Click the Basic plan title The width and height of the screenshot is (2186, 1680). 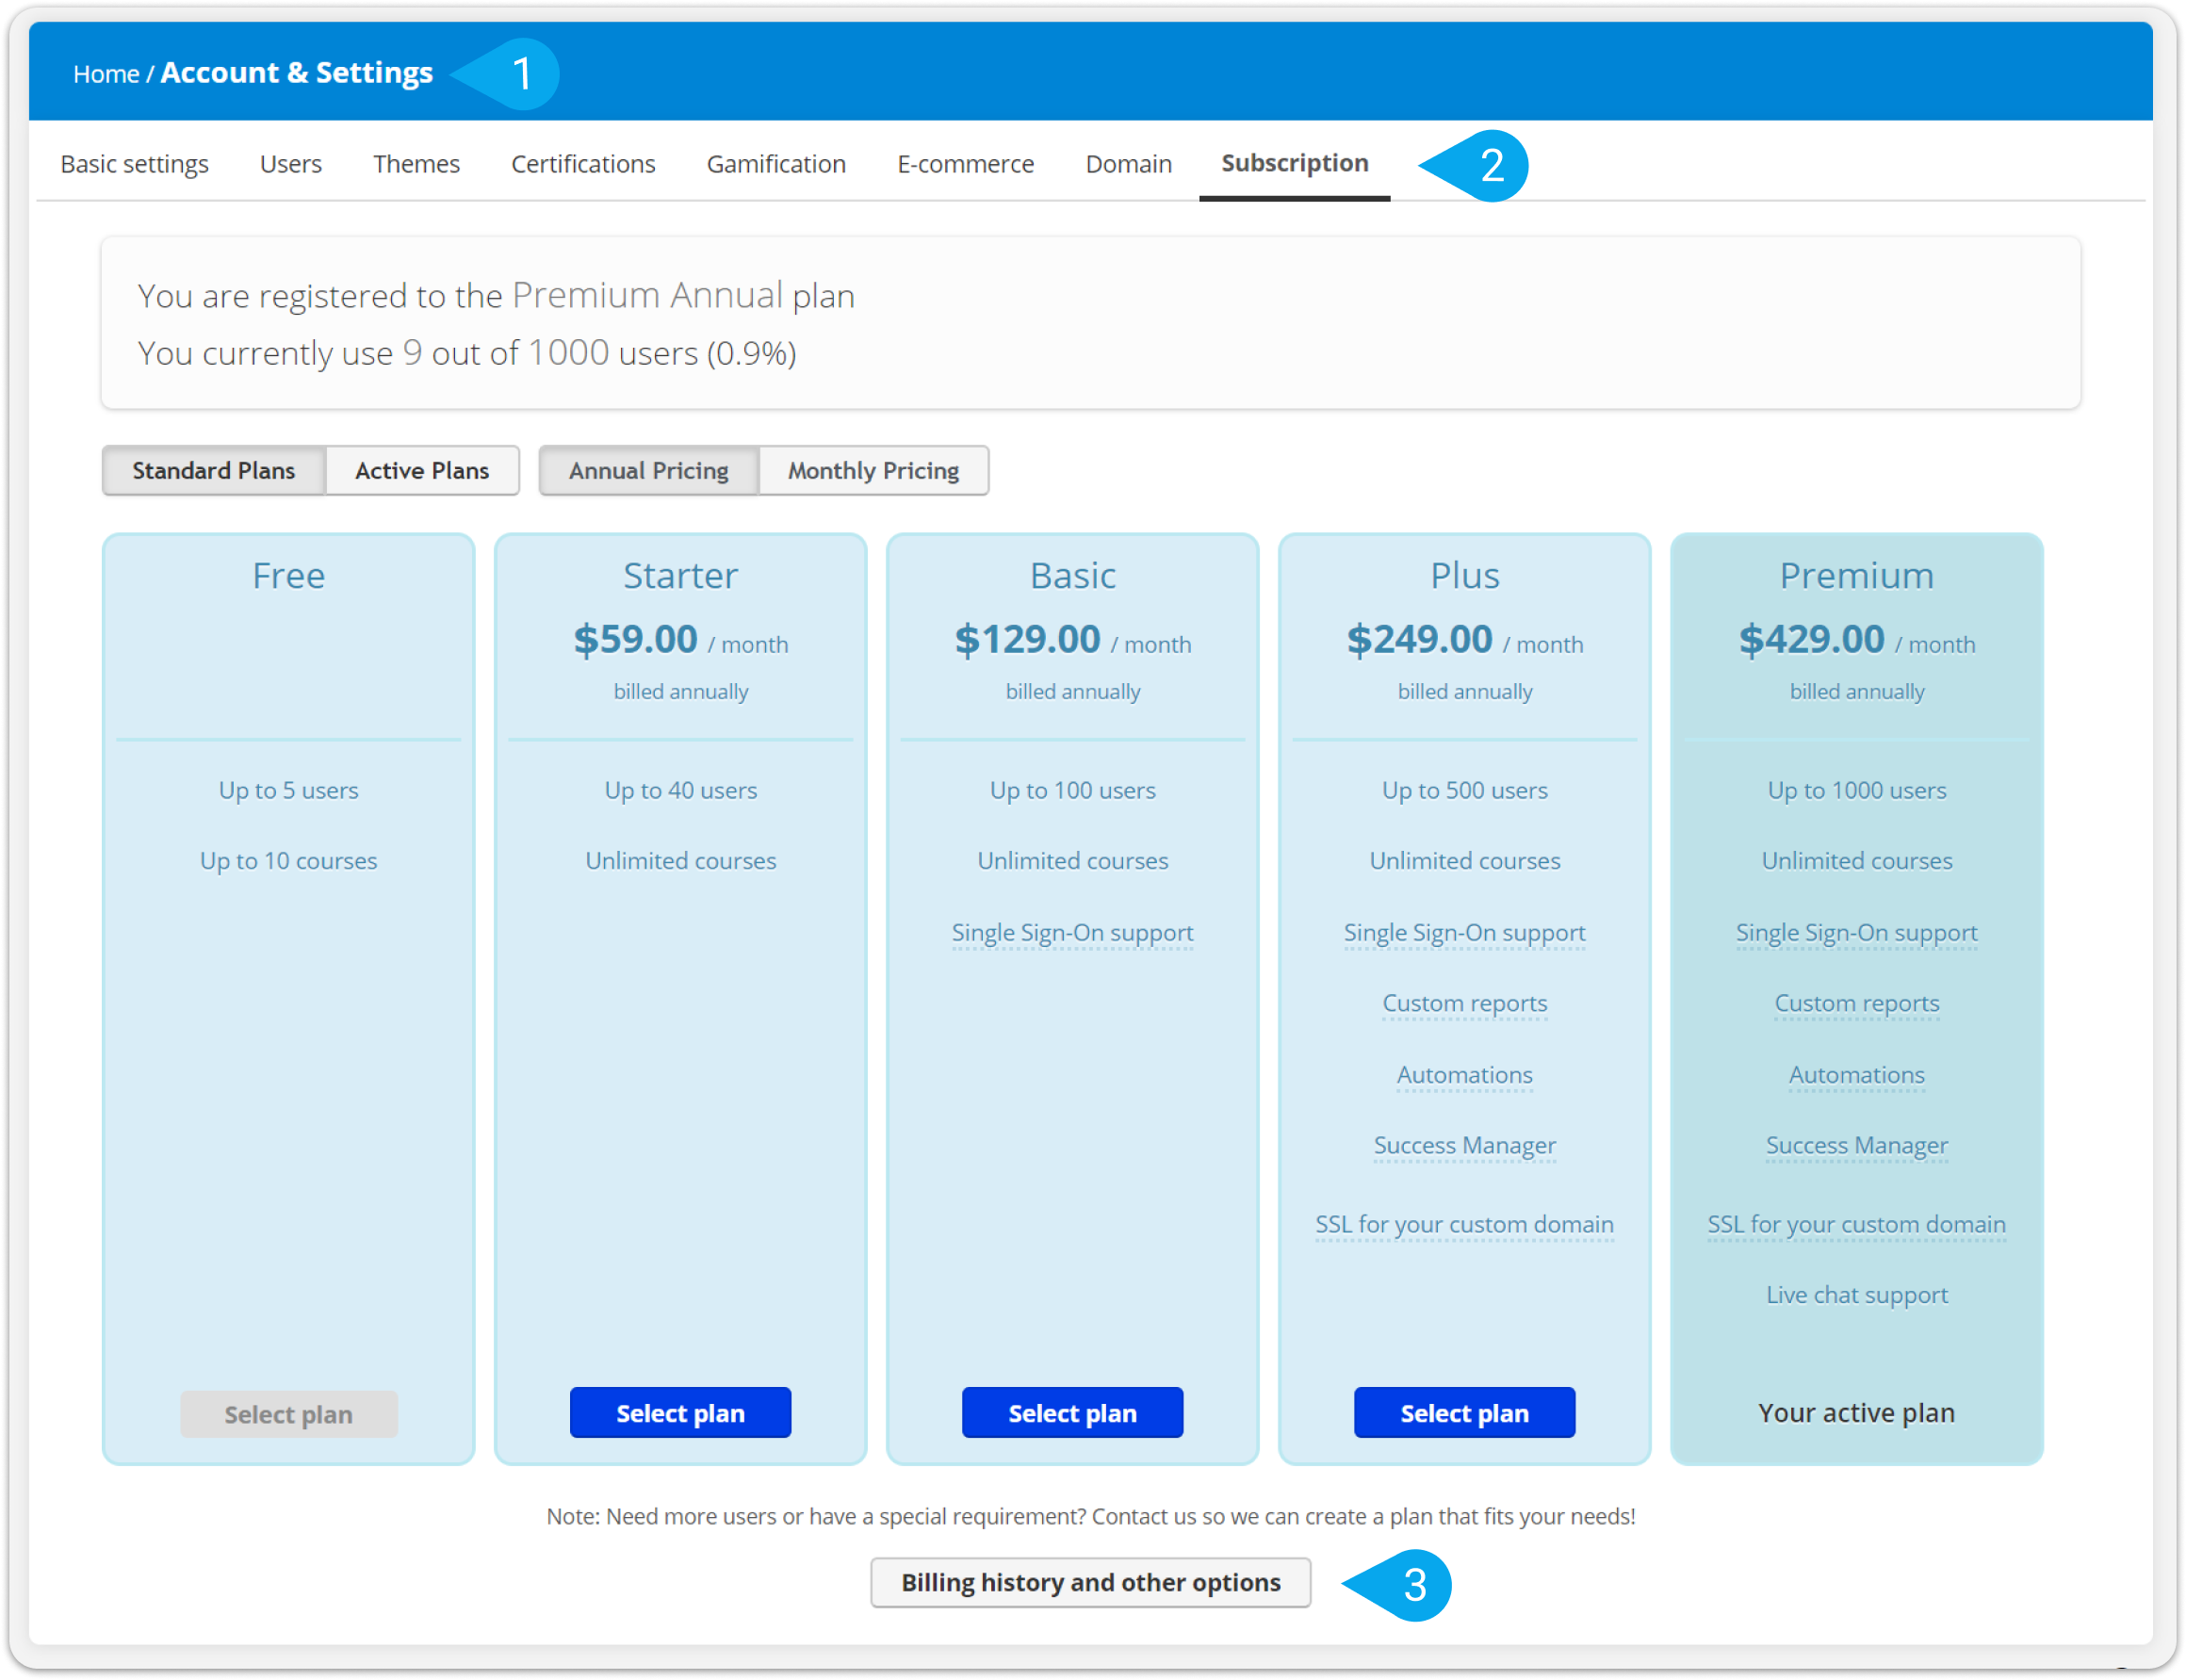(1073, 576)
